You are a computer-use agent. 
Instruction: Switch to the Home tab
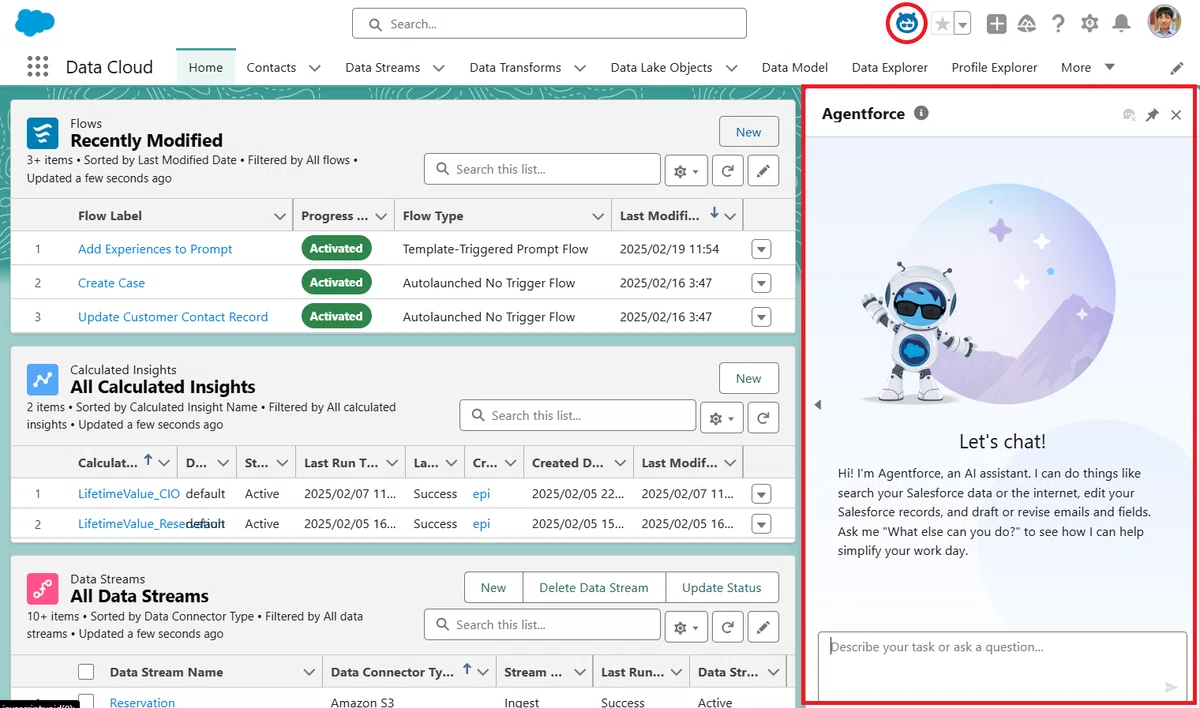point(206,67)
